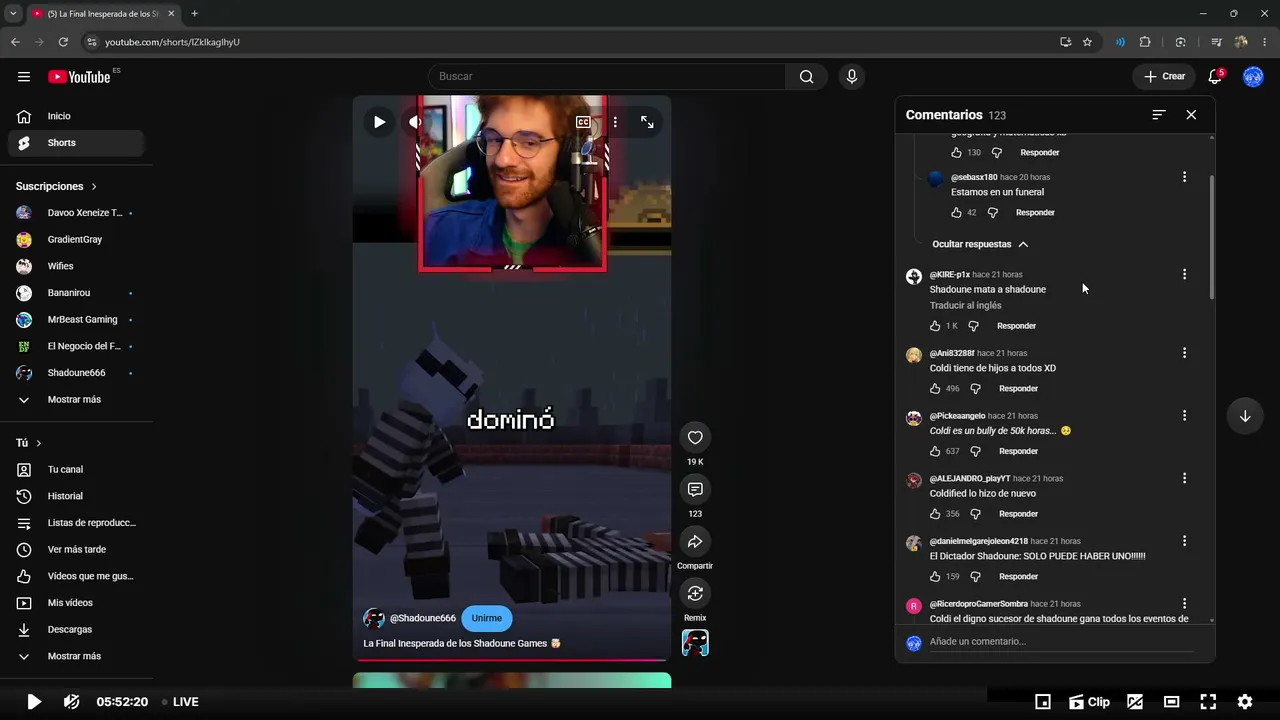Subscribe with the Unirme button

487,618
